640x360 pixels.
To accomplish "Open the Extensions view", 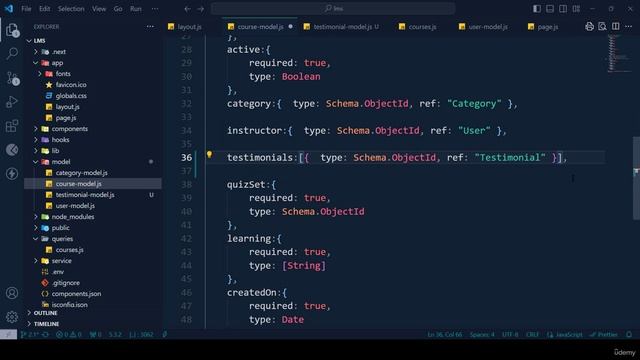I will [12, 126].
